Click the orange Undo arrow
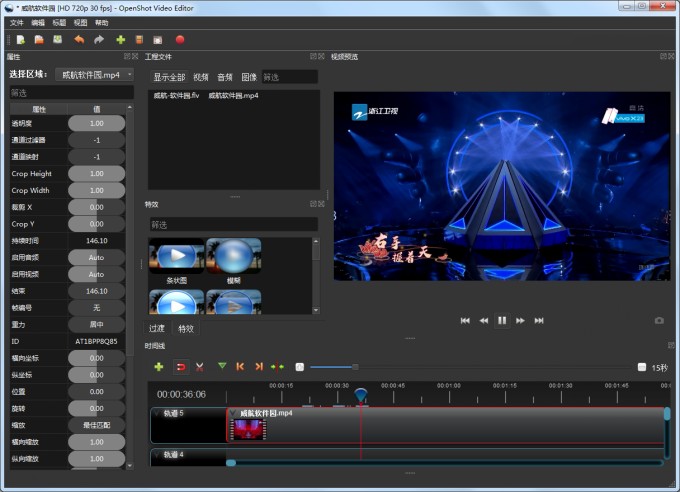 click(x=79, y=40)
